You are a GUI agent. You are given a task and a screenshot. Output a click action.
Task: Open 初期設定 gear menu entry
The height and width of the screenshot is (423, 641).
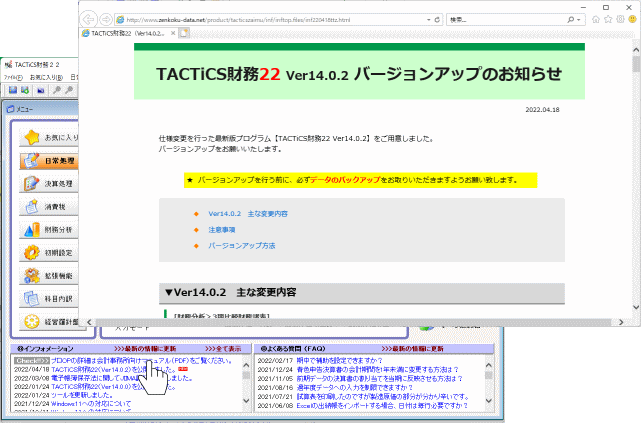click(49, 253)
